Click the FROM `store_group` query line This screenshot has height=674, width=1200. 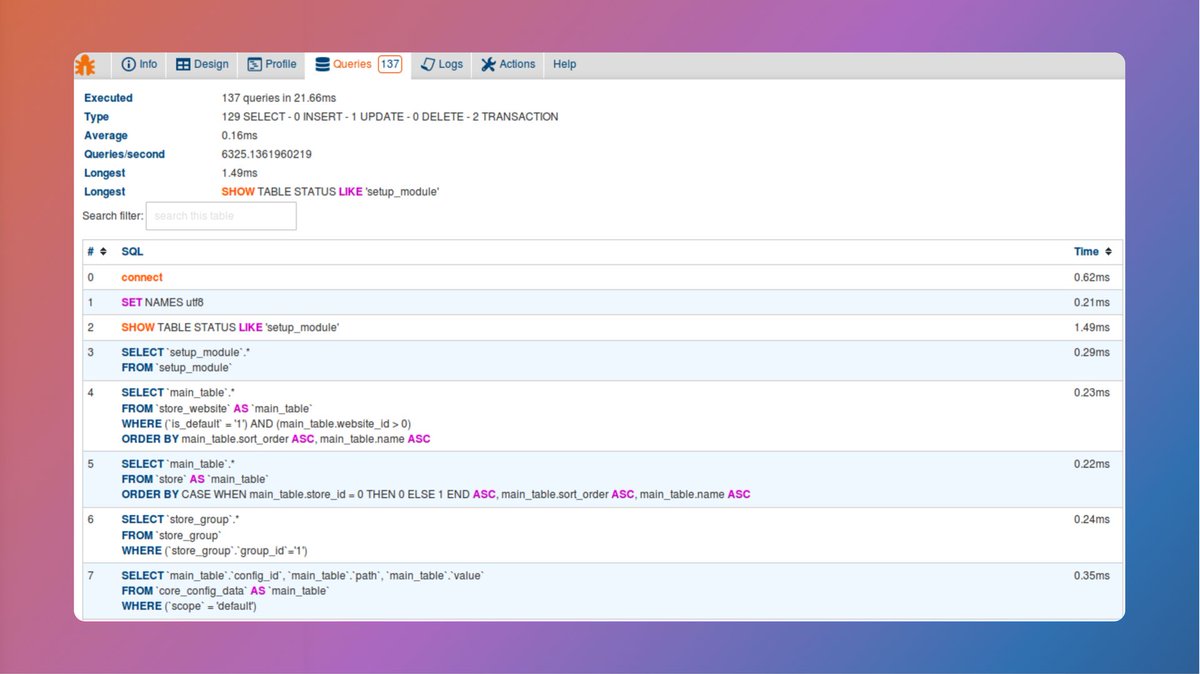pos(171,535)
